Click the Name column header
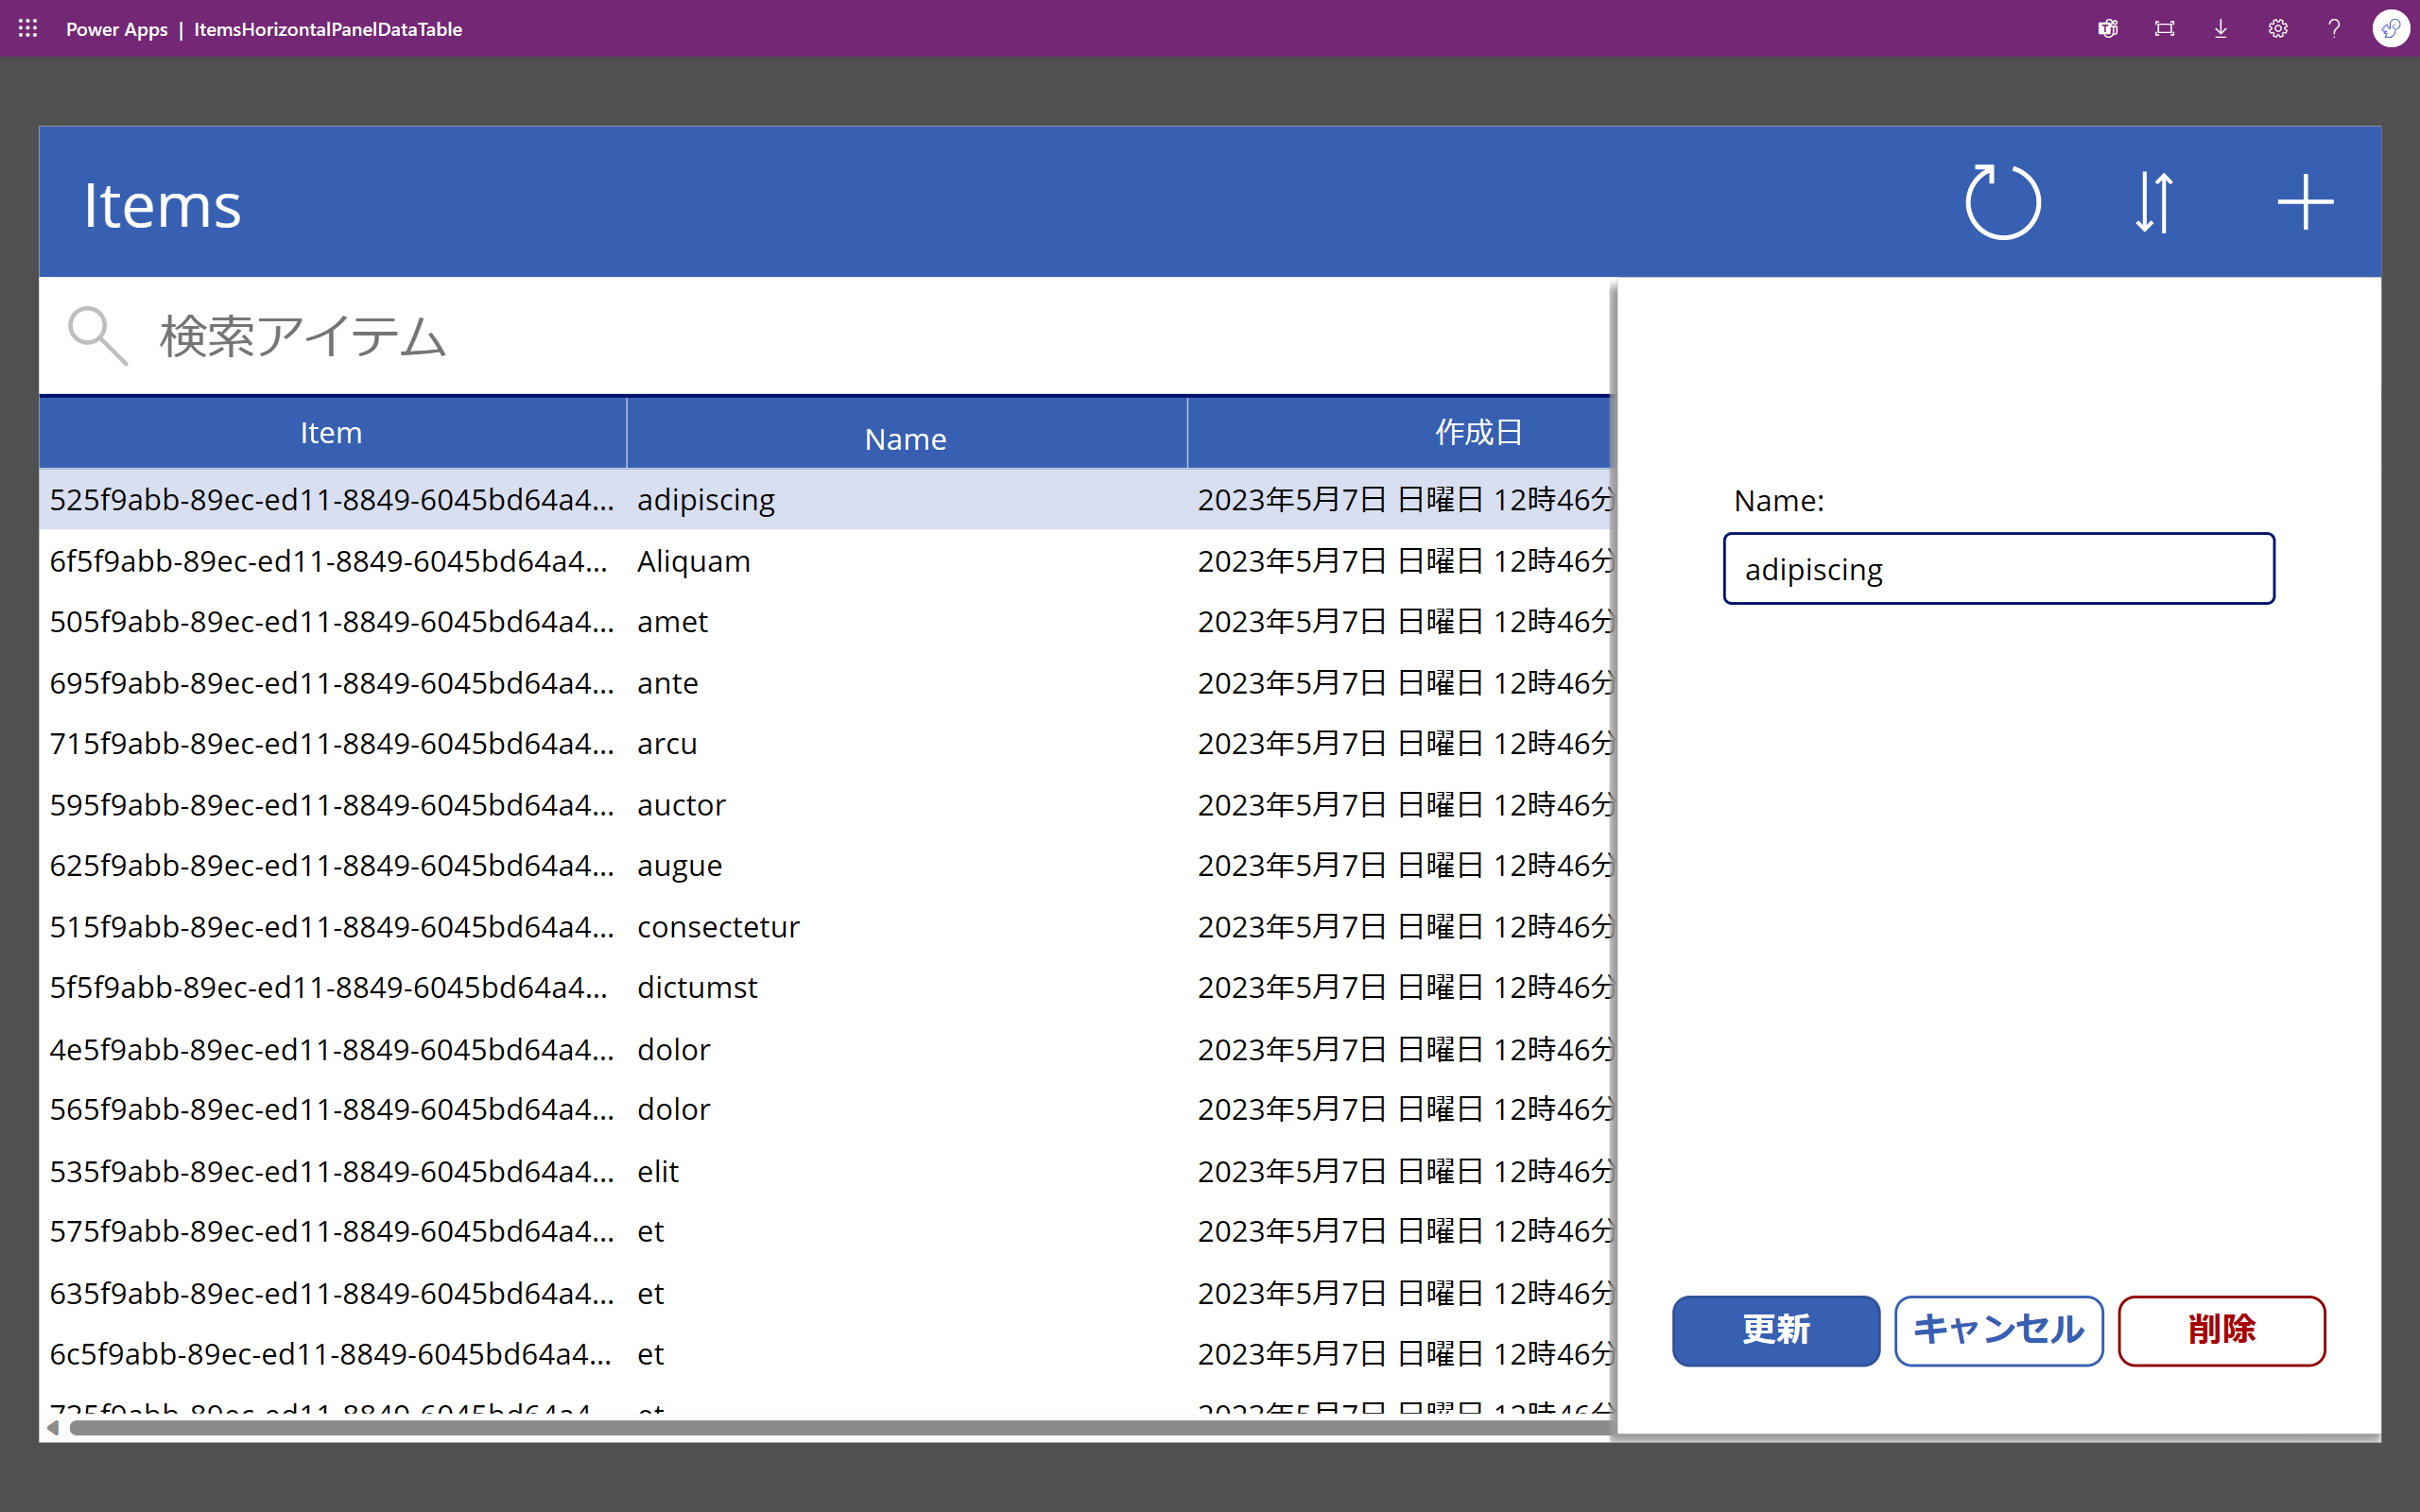This screenshot has height=1512, width=2420. point(905,438)
